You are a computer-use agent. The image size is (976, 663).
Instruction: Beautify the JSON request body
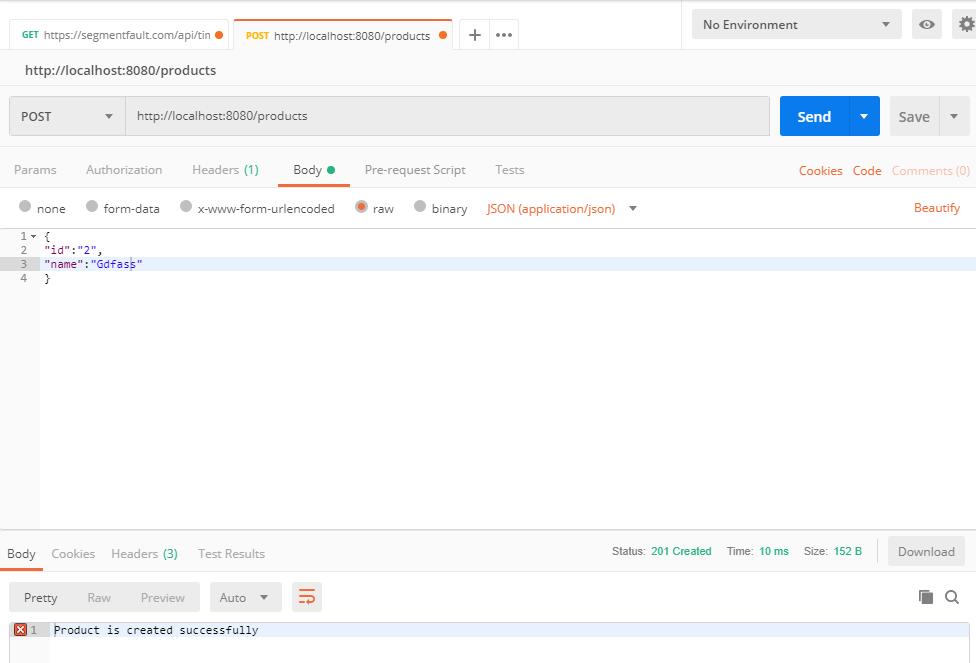click(x=936, y=208)
